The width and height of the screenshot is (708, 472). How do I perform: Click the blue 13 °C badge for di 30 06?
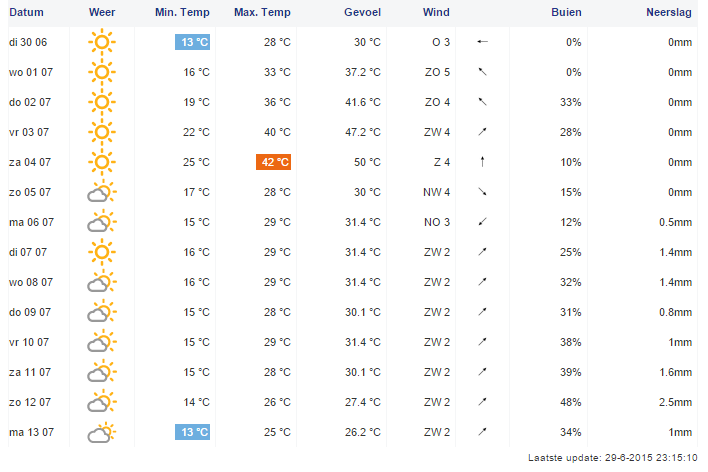coord(194,42)
